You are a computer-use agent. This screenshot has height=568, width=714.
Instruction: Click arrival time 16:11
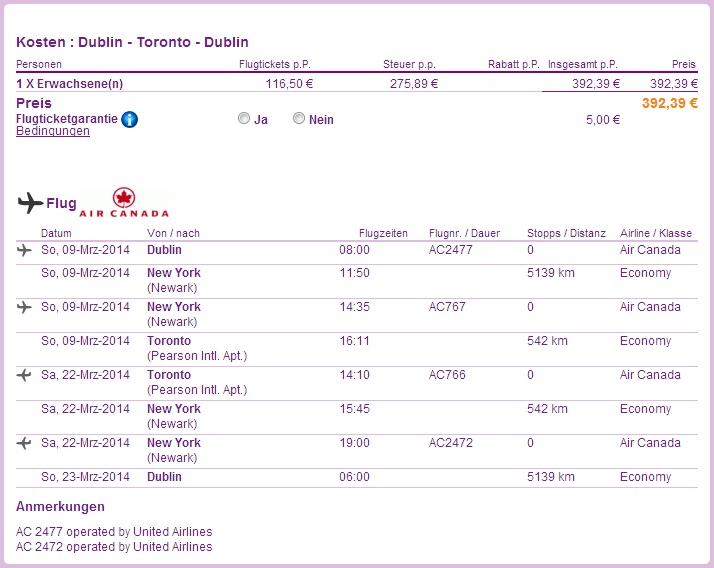(x=355, y=341)
